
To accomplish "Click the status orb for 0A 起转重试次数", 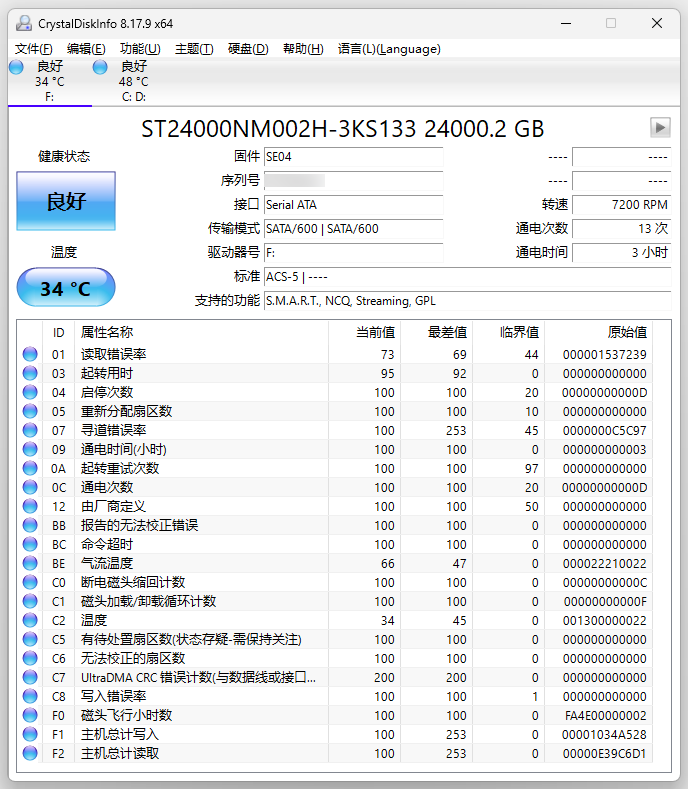I will (30, 468).
